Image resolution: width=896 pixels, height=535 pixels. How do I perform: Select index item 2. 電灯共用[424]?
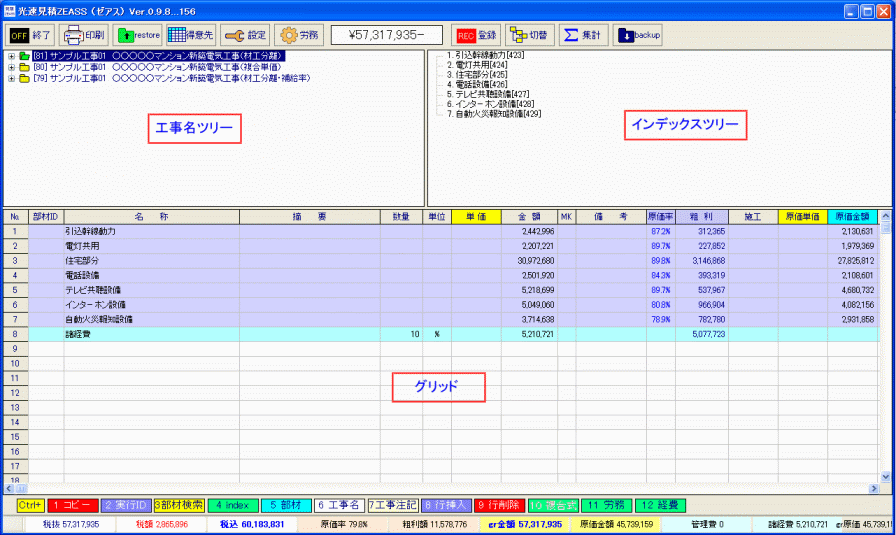point(477,65)
